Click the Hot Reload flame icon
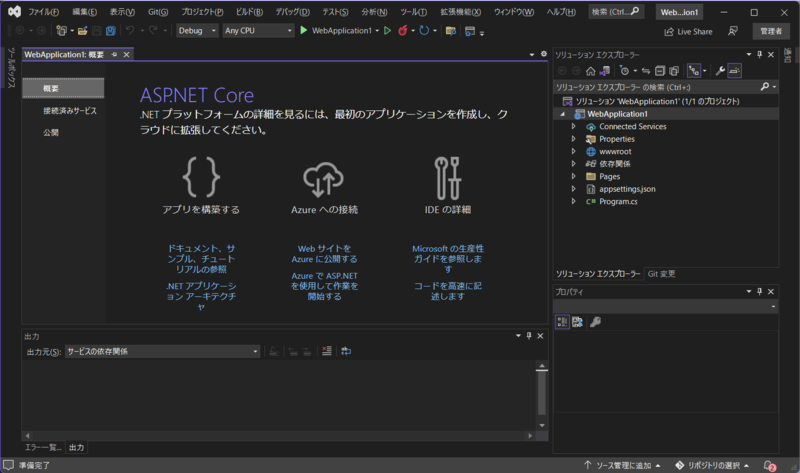This screenshot has height=473, width=800. (x=403, y=31)
